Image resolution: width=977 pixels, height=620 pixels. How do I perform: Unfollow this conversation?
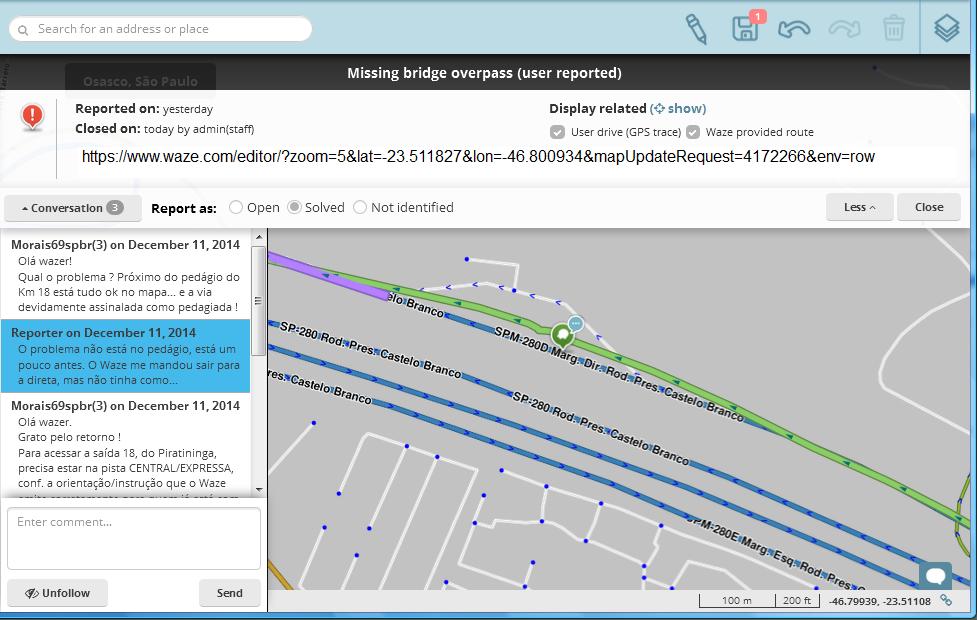point(57,593)
